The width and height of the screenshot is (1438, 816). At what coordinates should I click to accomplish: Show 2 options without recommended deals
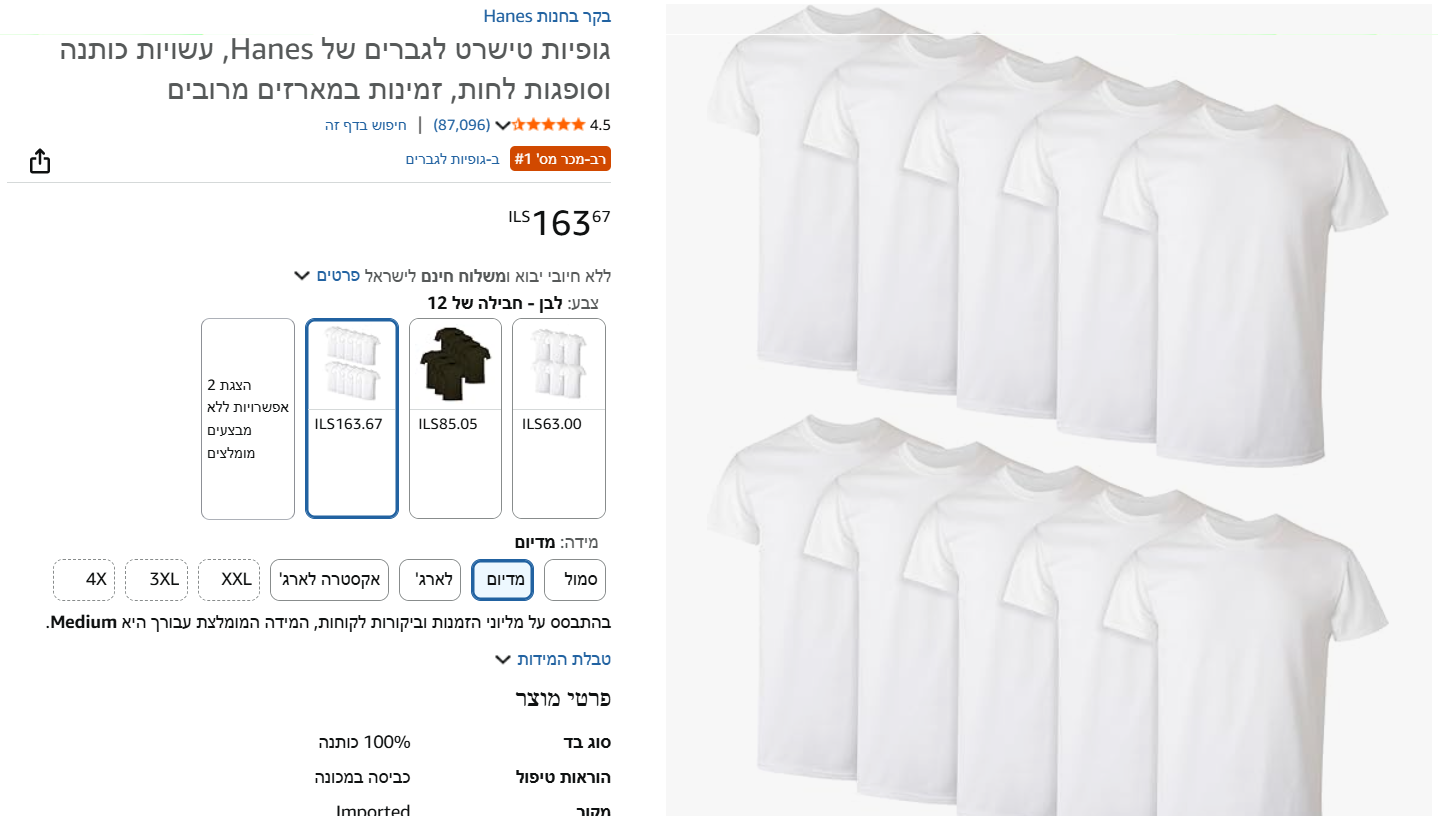point(248,419)
